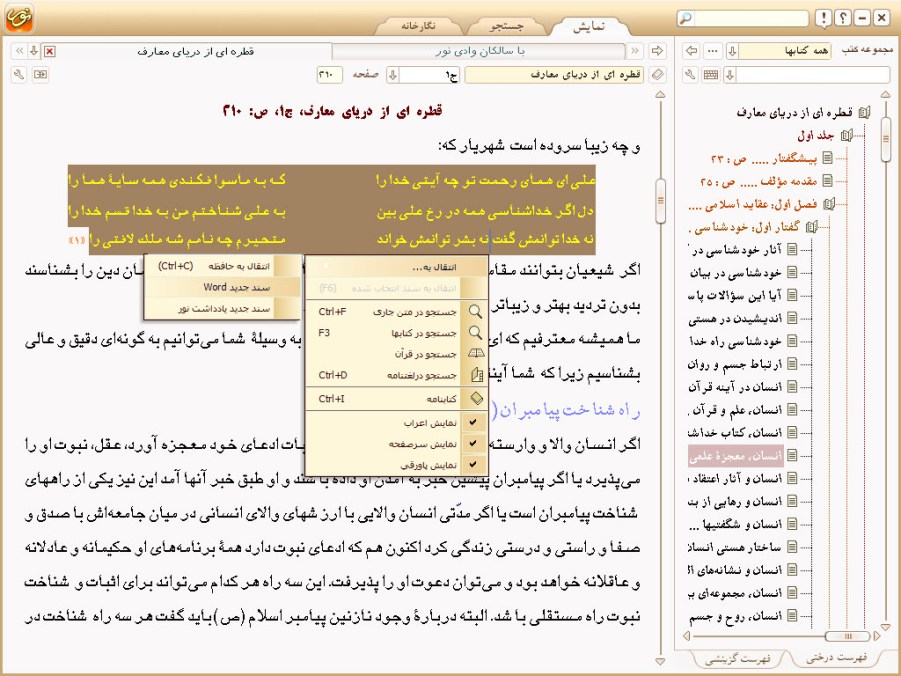This screenshot has width=901, height=676.
Task: Open tree item مقدمه مؤلف ص: 25
Action: coord(758,181)
